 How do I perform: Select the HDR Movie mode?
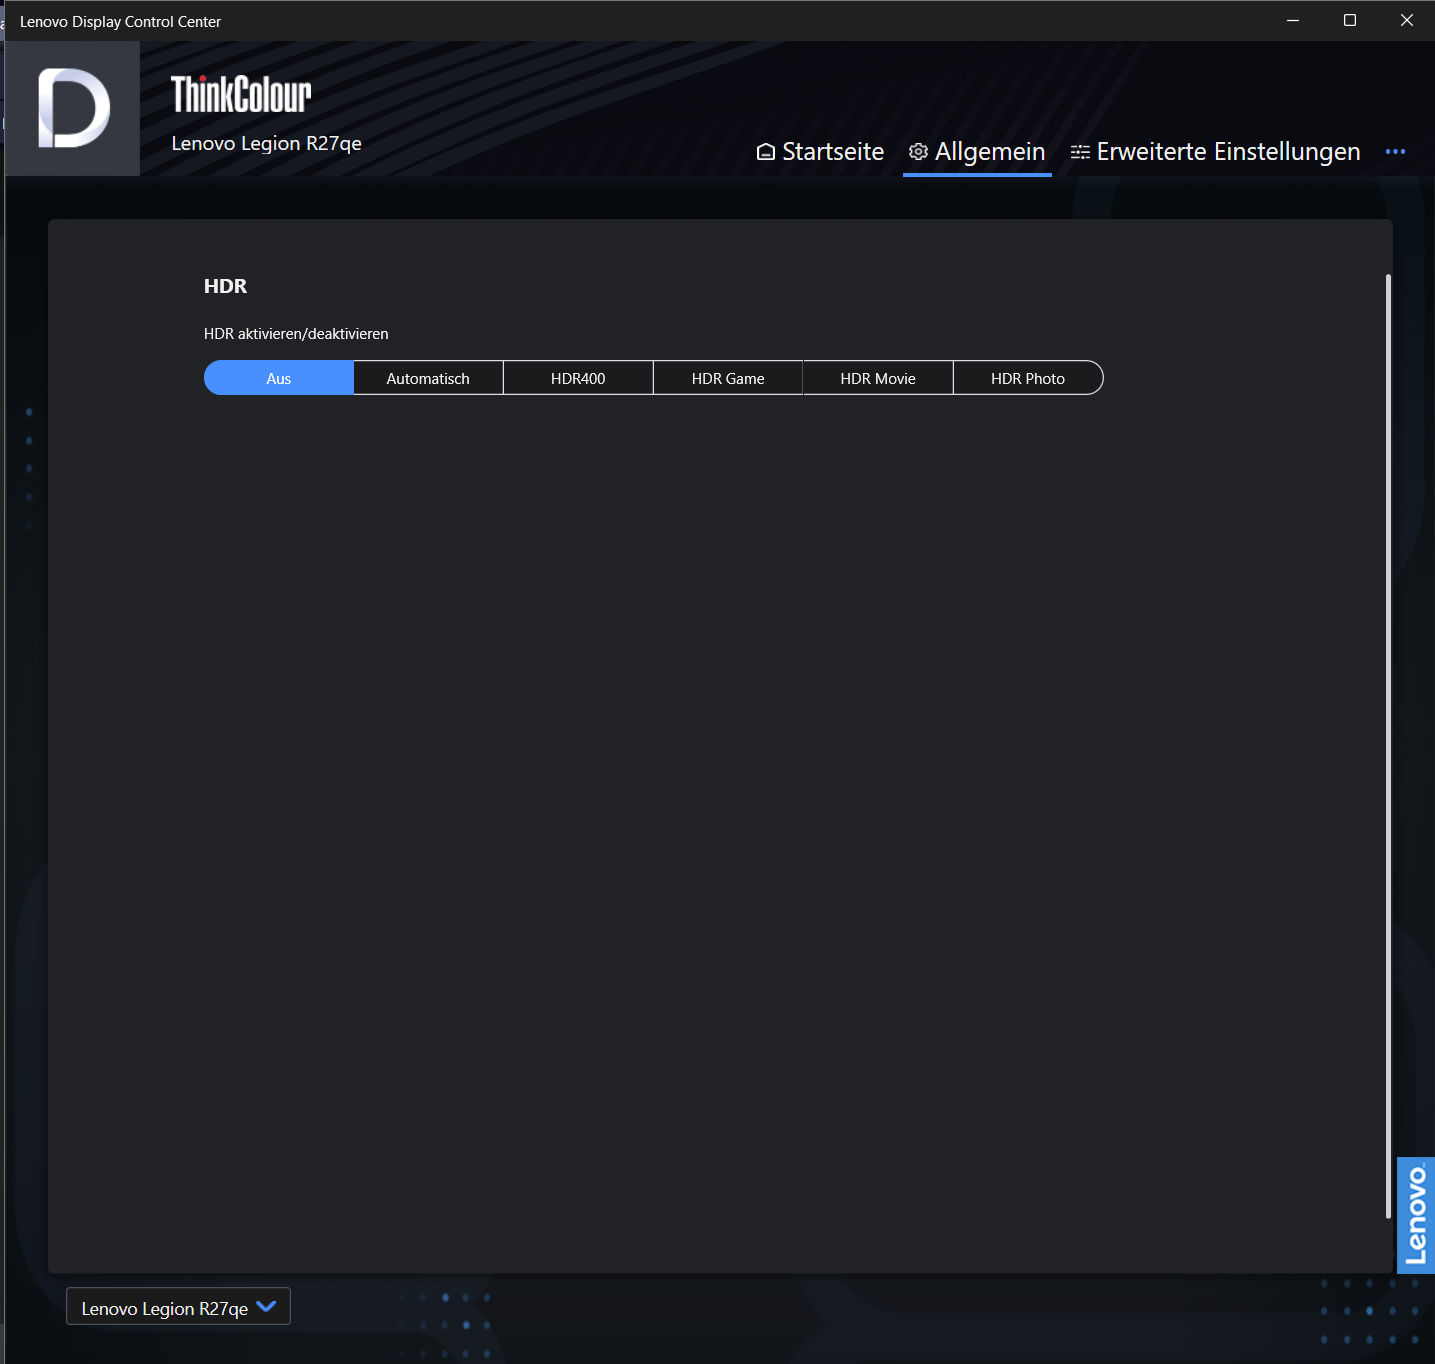[878, 378]
